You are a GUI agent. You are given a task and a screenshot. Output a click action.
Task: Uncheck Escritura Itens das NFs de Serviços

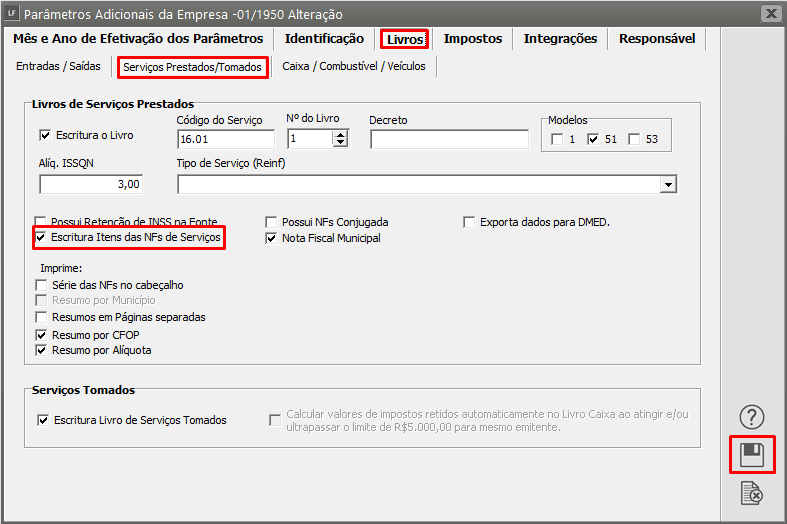point(42,238)
